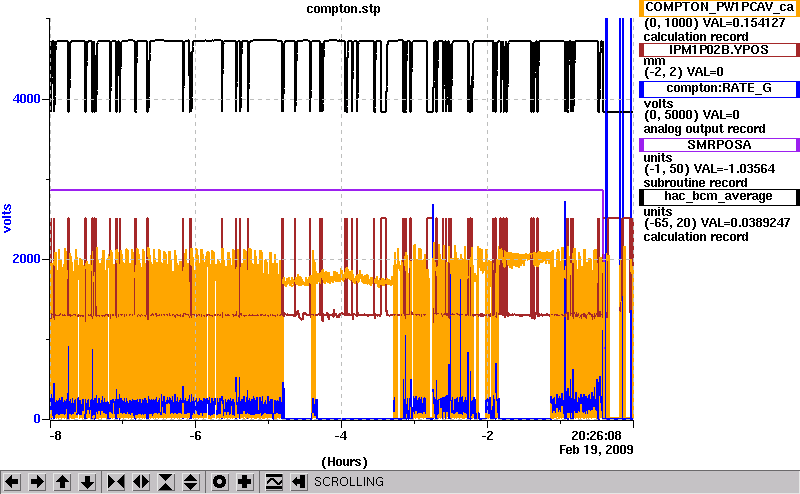Zoom in the time axis (inward-pointing horizontal triangles)
The height and width of the screenshot is (494, 800).
pos(116,482)
